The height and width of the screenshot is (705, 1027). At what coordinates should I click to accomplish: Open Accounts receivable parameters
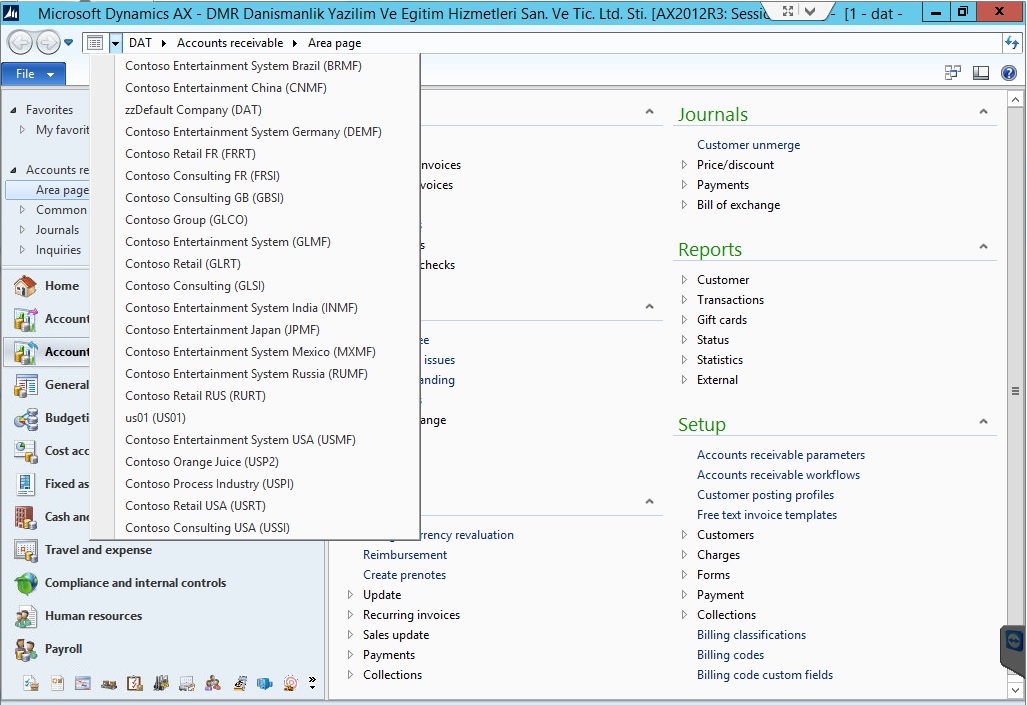click(x=781, y=455)
